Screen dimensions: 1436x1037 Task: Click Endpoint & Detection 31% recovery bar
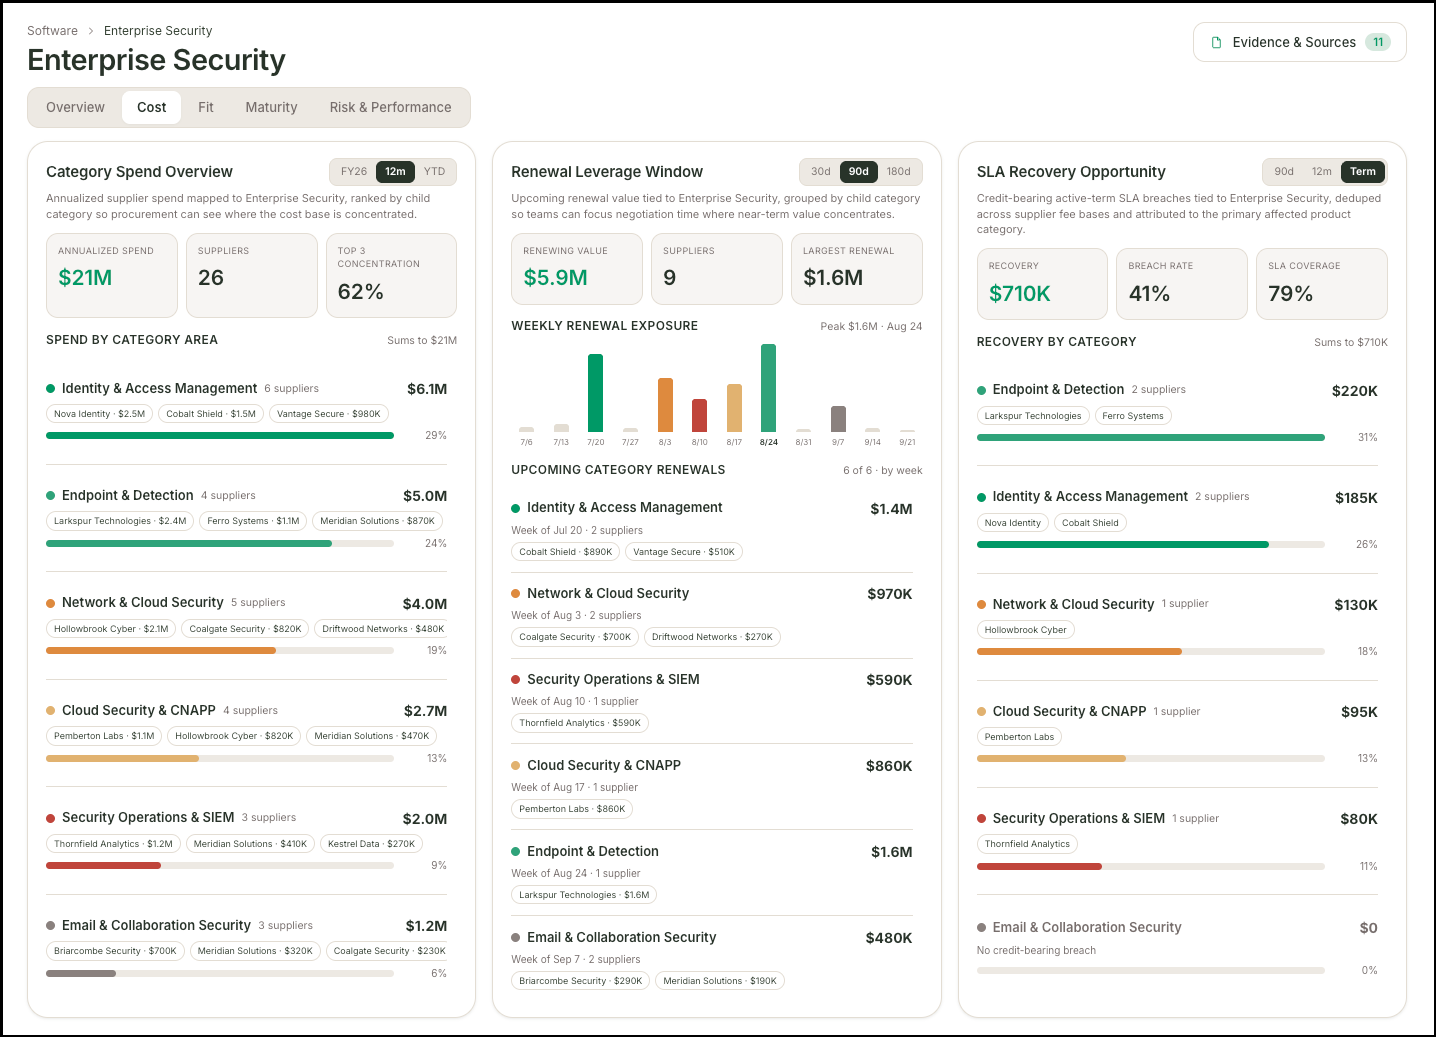pos(1151,437)
